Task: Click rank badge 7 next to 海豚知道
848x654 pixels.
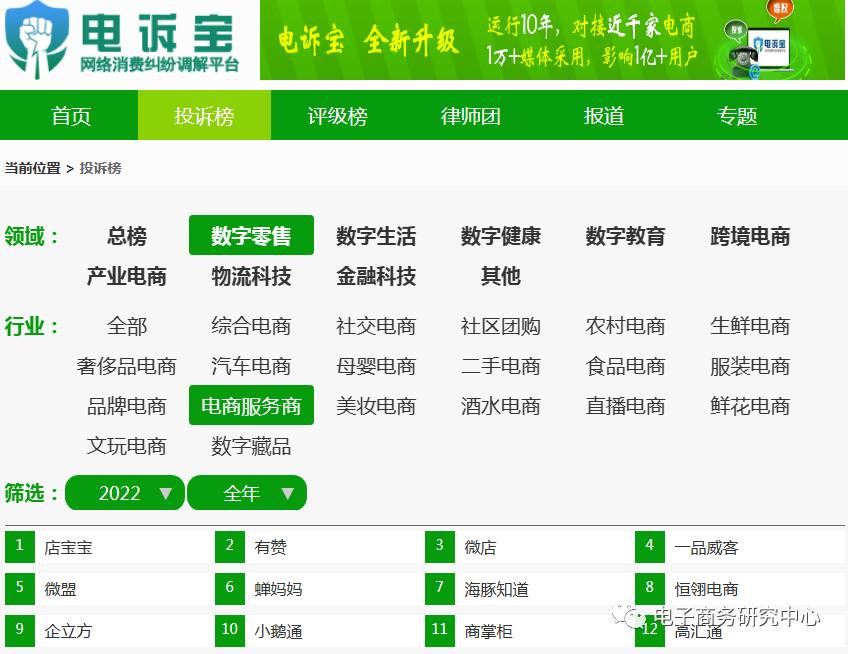Action: click(439, 589)
